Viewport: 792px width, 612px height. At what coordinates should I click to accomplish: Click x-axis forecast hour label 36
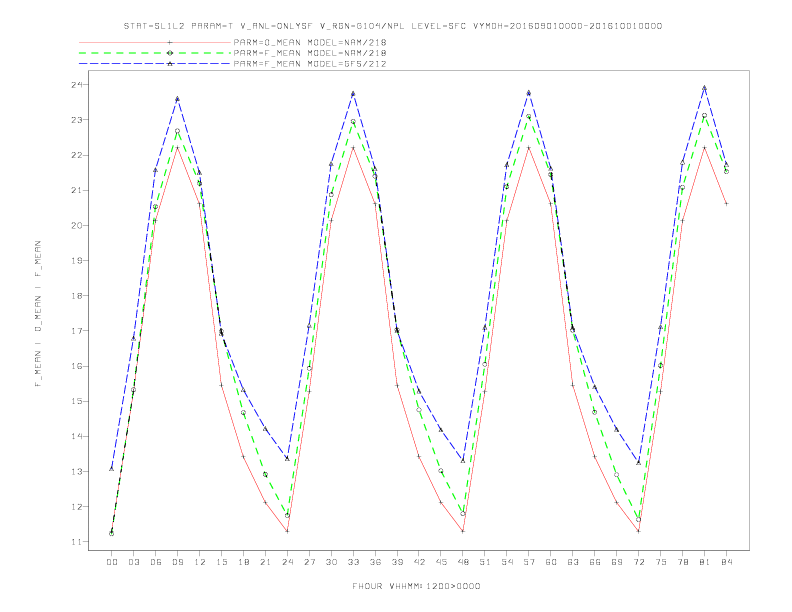375,562
